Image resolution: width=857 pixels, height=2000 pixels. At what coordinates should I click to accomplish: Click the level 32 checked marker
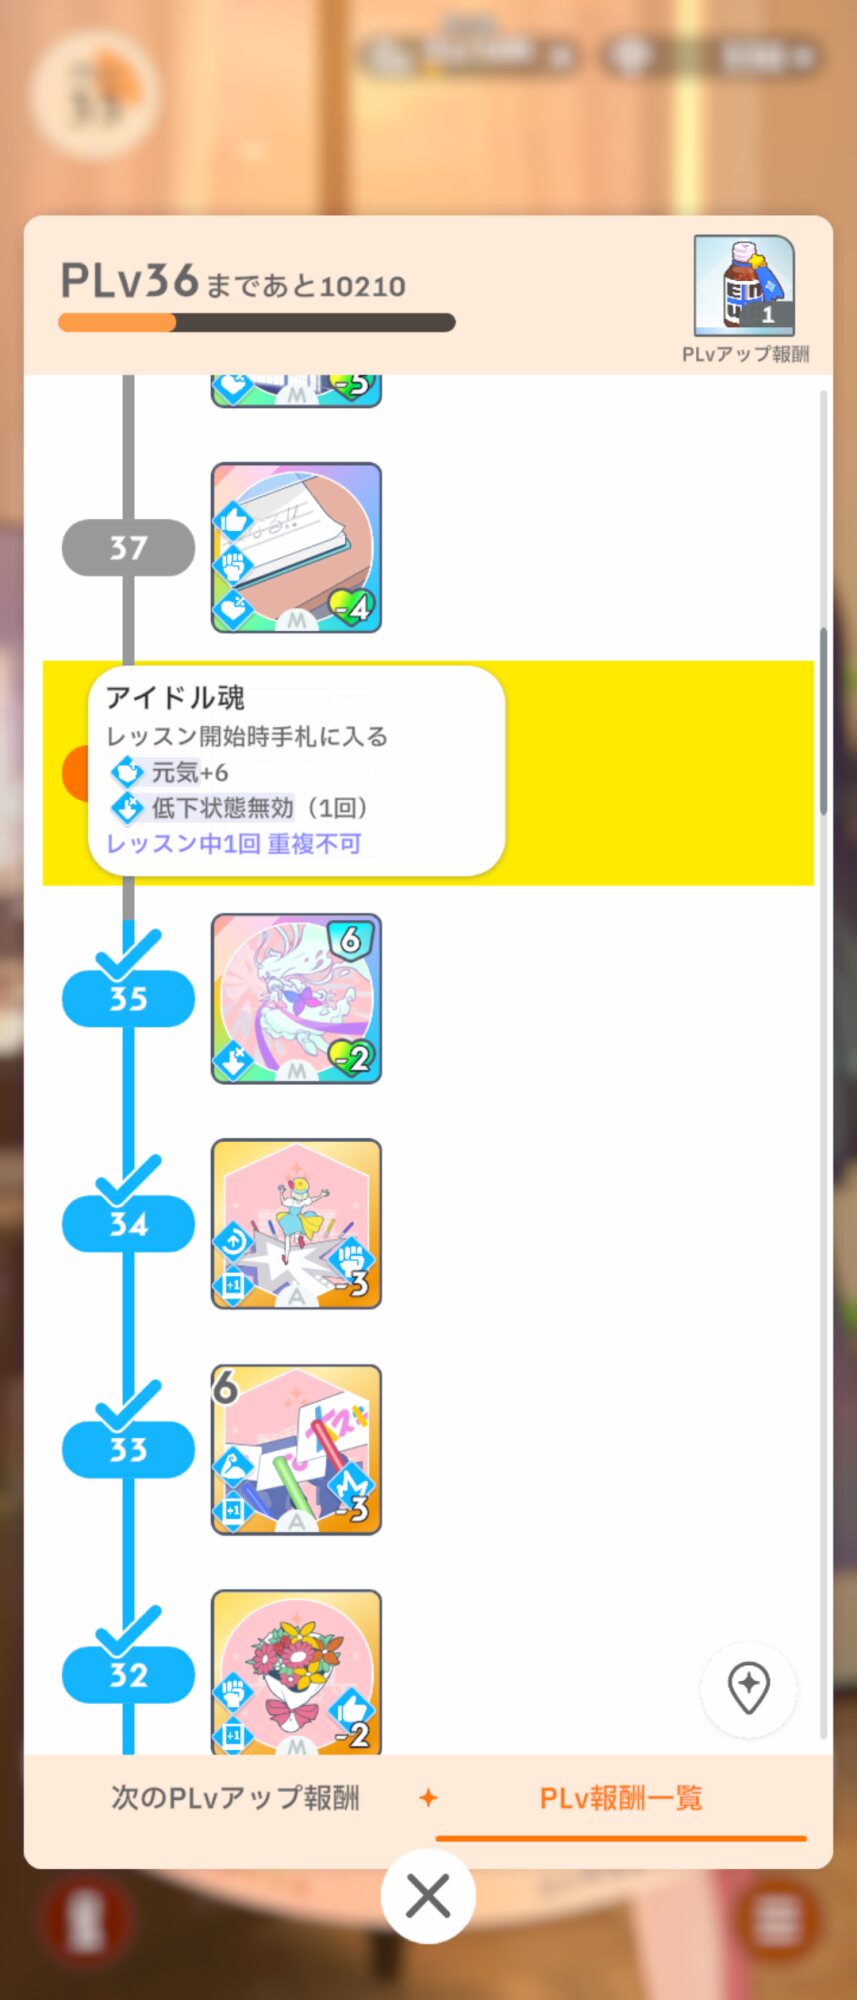128,1675
